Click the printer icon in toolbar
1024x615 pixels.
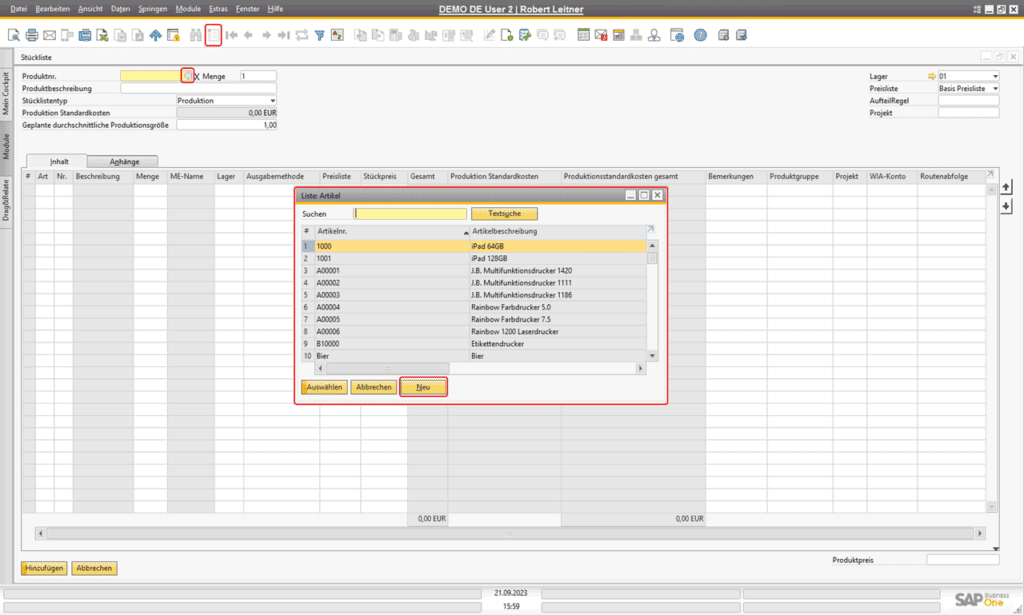coord(31,35)
